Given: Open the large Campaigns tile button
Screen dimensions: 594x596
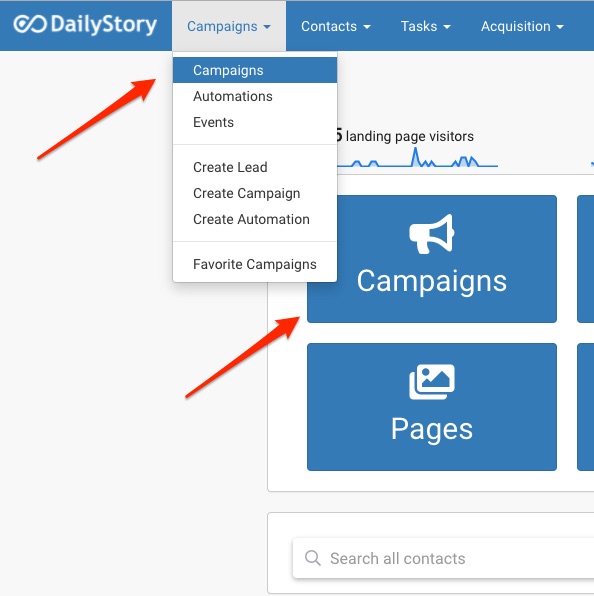Looking at the screenshot, I should coord(432,259).
